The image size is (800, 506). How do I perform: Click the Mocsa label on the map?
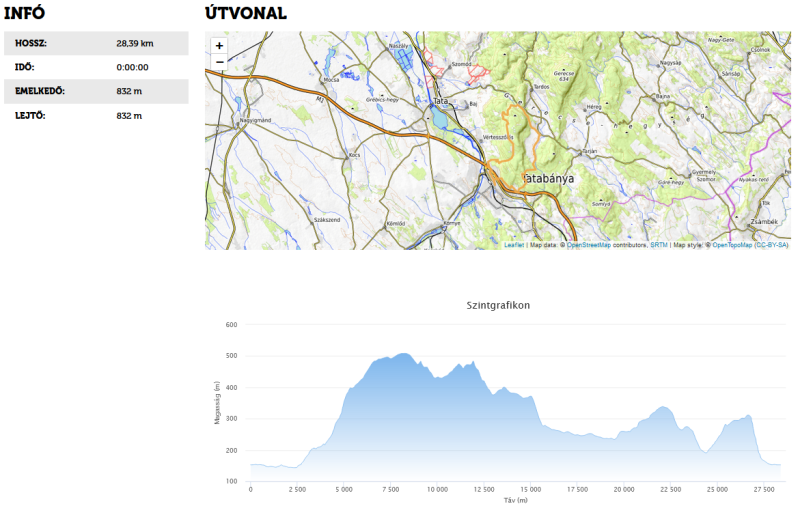click(331, 80)
